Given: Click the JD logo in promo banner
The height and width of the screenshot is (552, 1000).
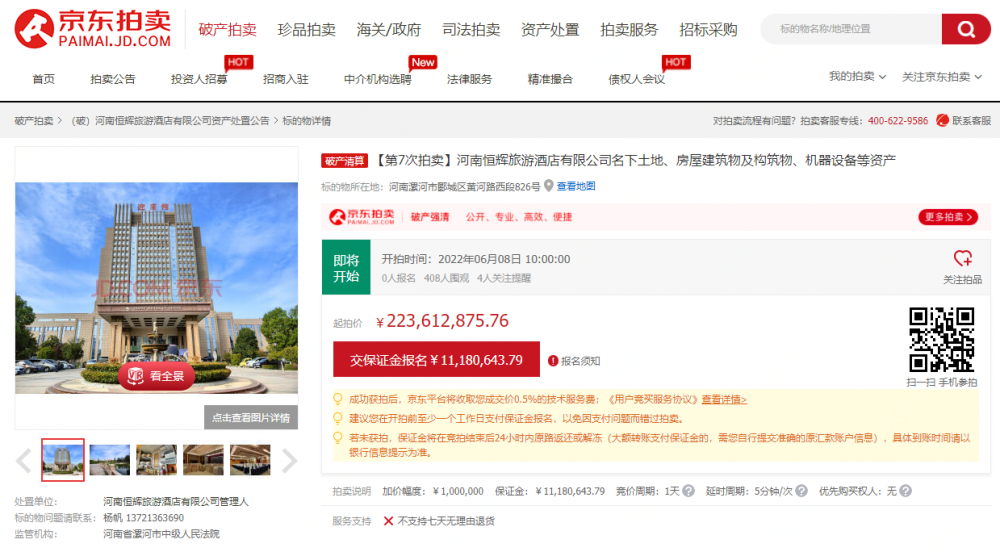Looking at the screenshot, I should (362, 217).
